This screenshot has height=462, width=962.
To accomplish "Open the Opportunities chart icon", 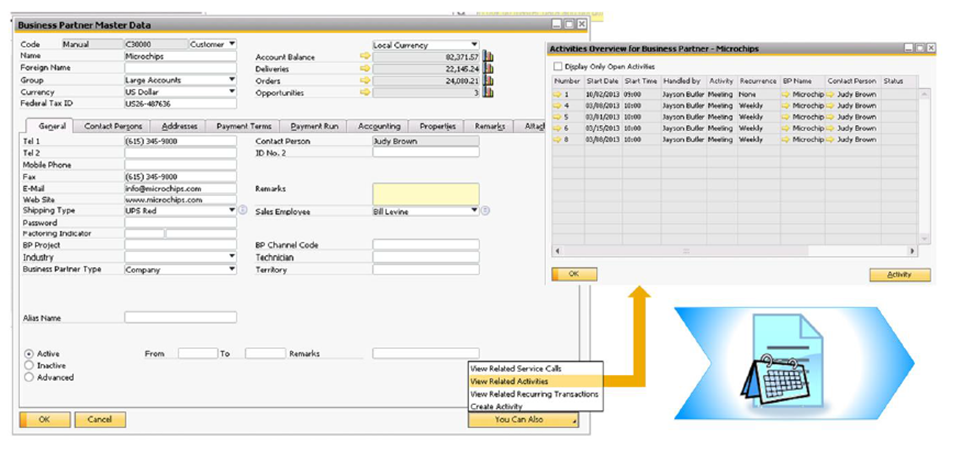I will tap(488, 93).
